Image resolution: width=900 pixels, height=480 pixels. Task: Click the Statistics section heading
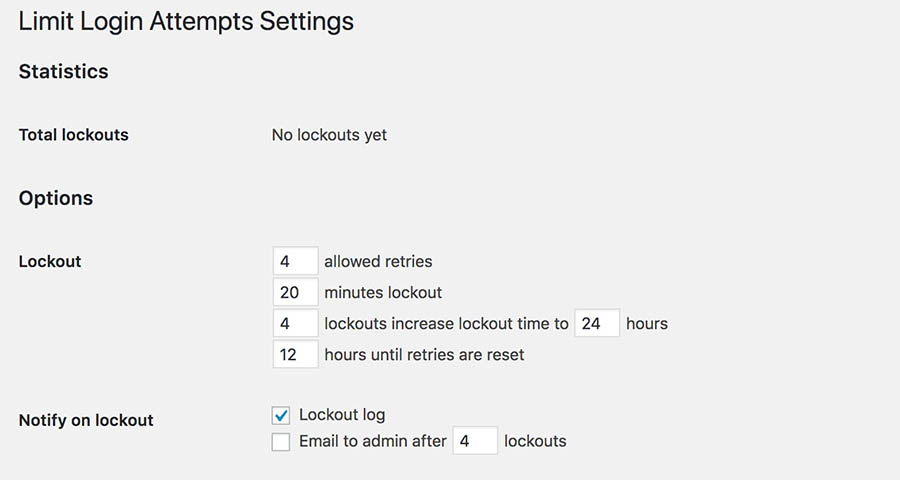coord(63,72)
